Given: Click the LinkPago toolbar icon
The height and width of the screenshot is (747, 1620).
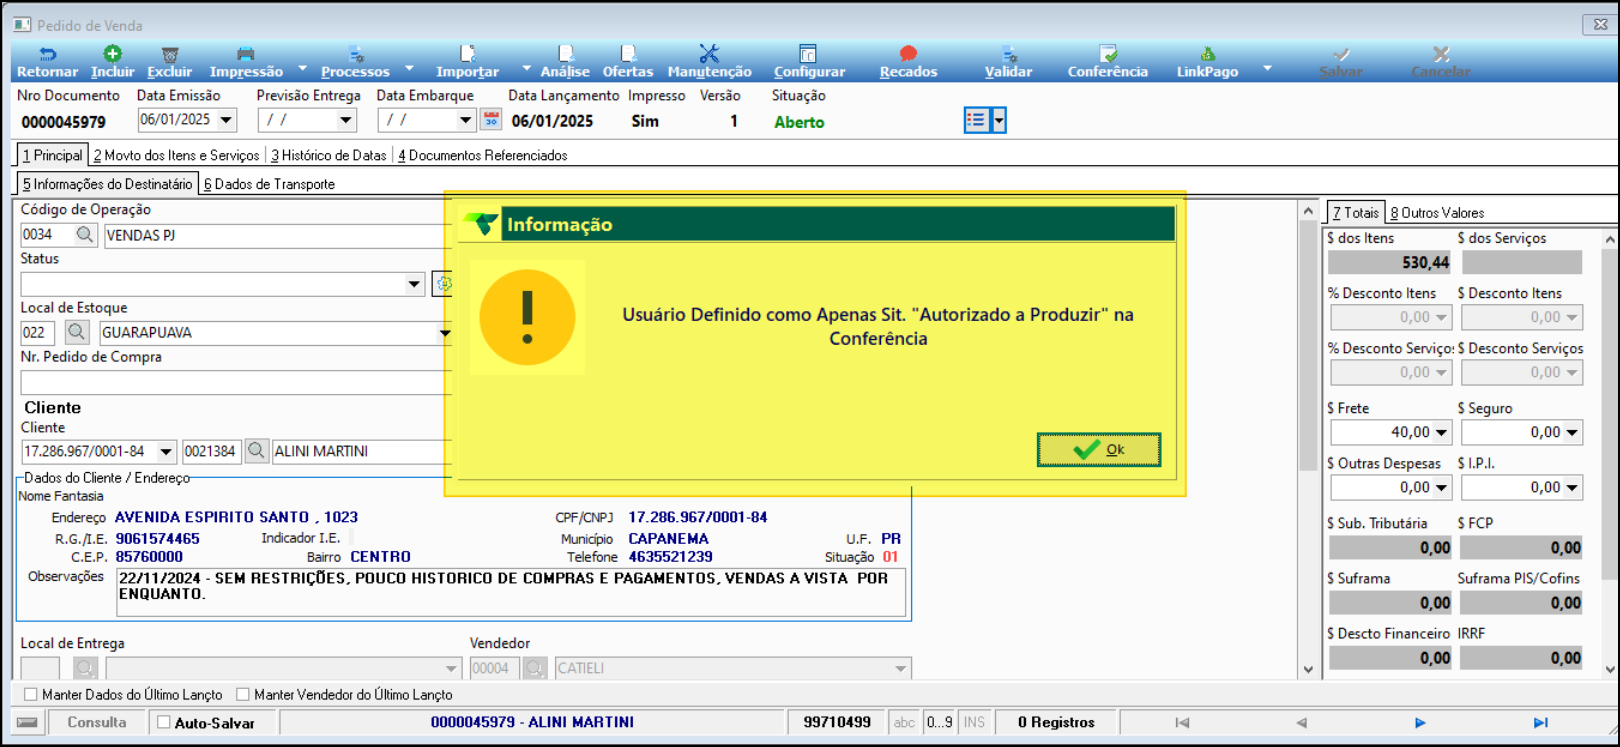Looking at the screenshot, I should (x=1207, y=55).
